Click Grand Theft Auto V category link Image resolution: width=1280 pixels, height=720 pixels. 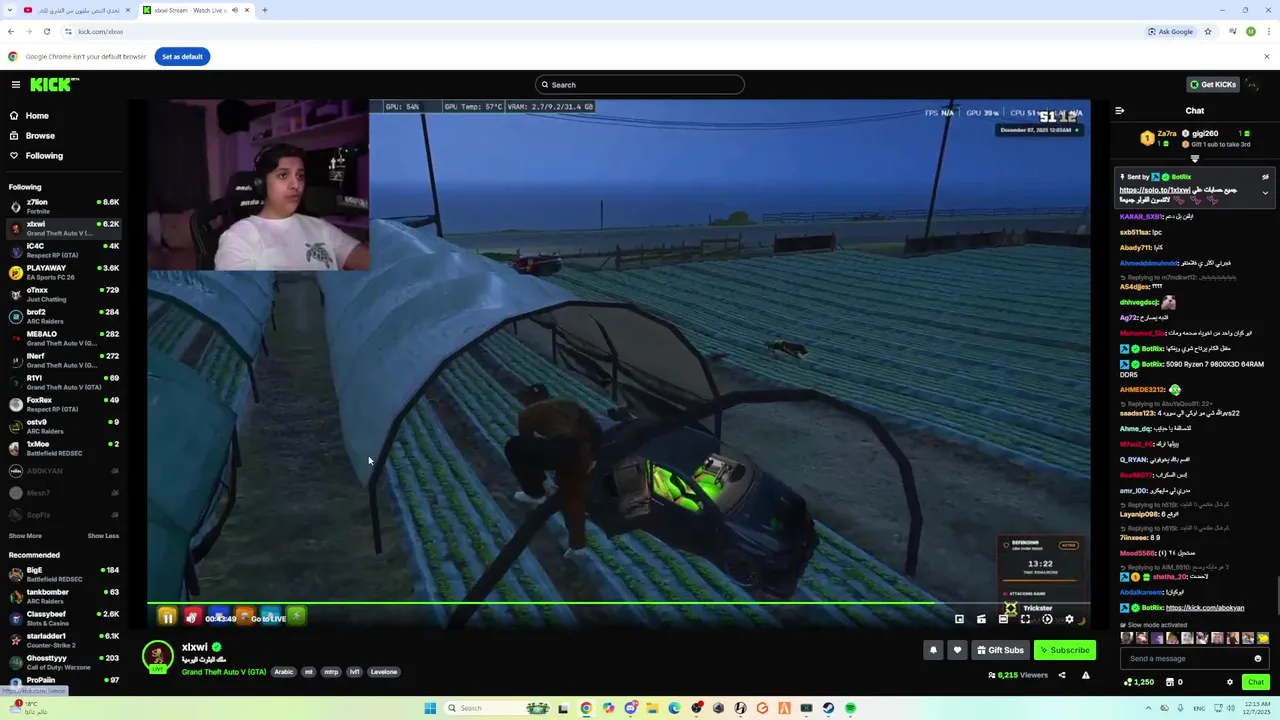click(x=223, y=672)
